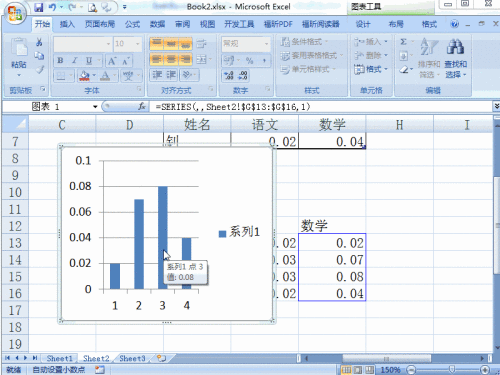
Task: Click the chart legend swatch for 系列1
Action: [222, 234]
